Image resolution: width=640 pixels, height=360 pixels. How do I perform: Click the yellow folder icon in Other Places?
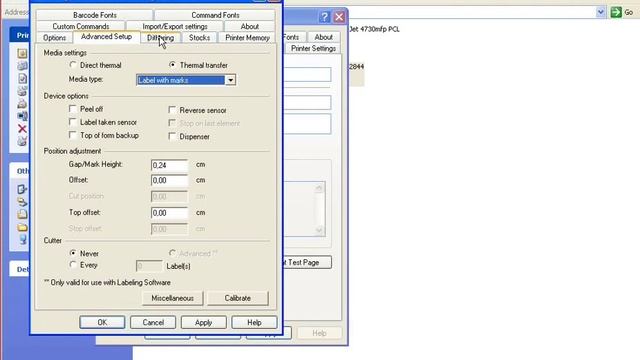point(22,227)
